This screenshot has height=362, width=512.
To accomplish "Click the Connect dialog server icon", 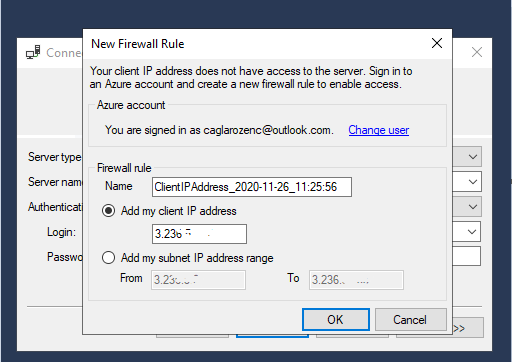I will pos(33,52).
